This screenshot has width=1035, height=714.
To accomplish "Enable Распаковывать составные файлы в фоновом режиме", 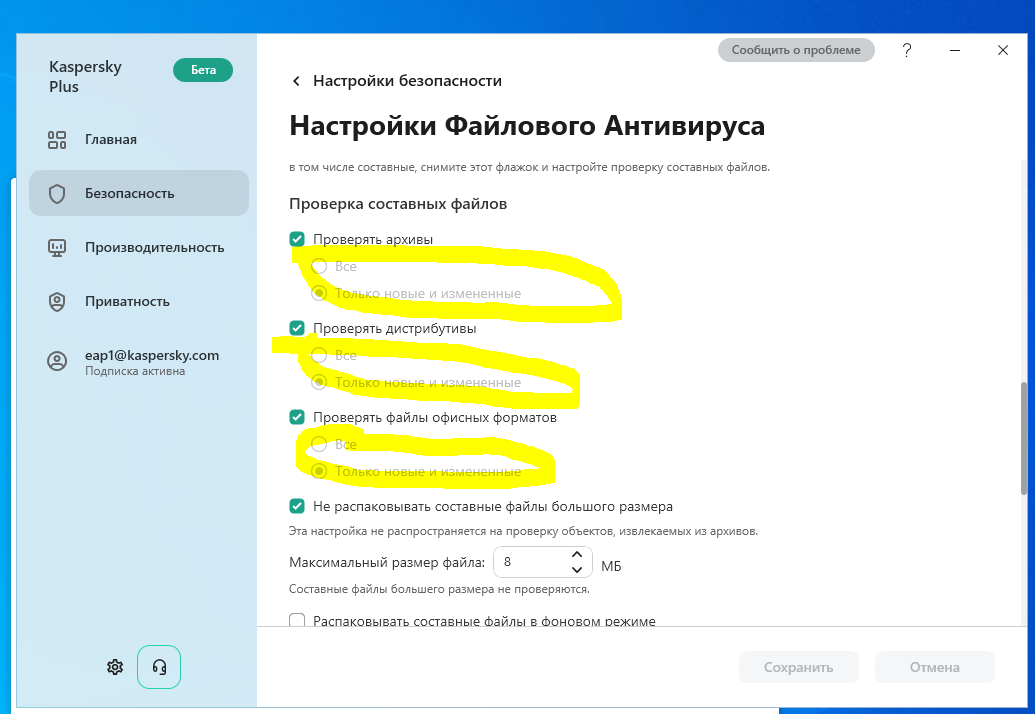I will (297, 620).
